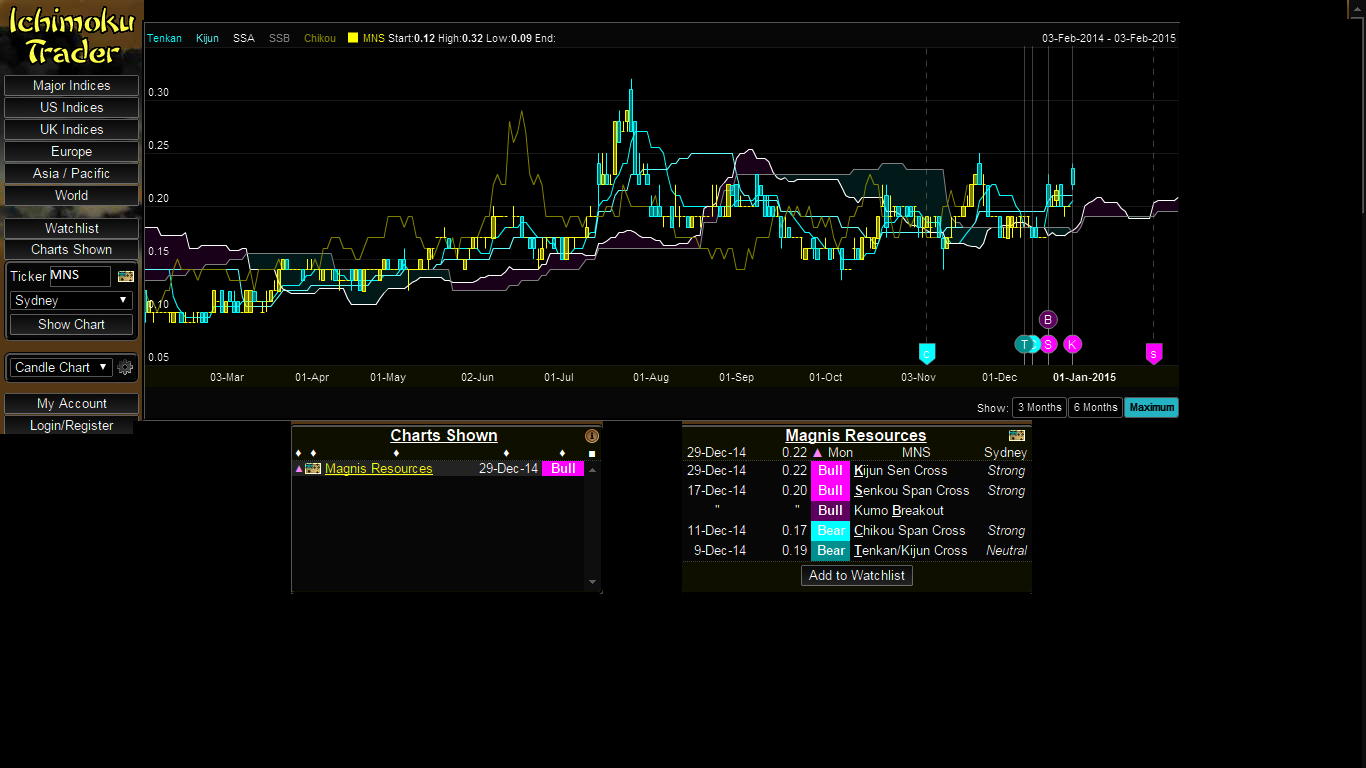Click Add to Watchlist button

(857, 576)
